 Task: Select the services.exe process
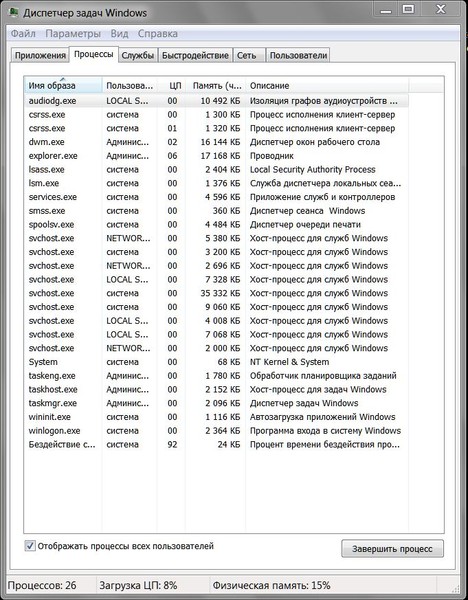pyautogui.click(x=216, y=197)
